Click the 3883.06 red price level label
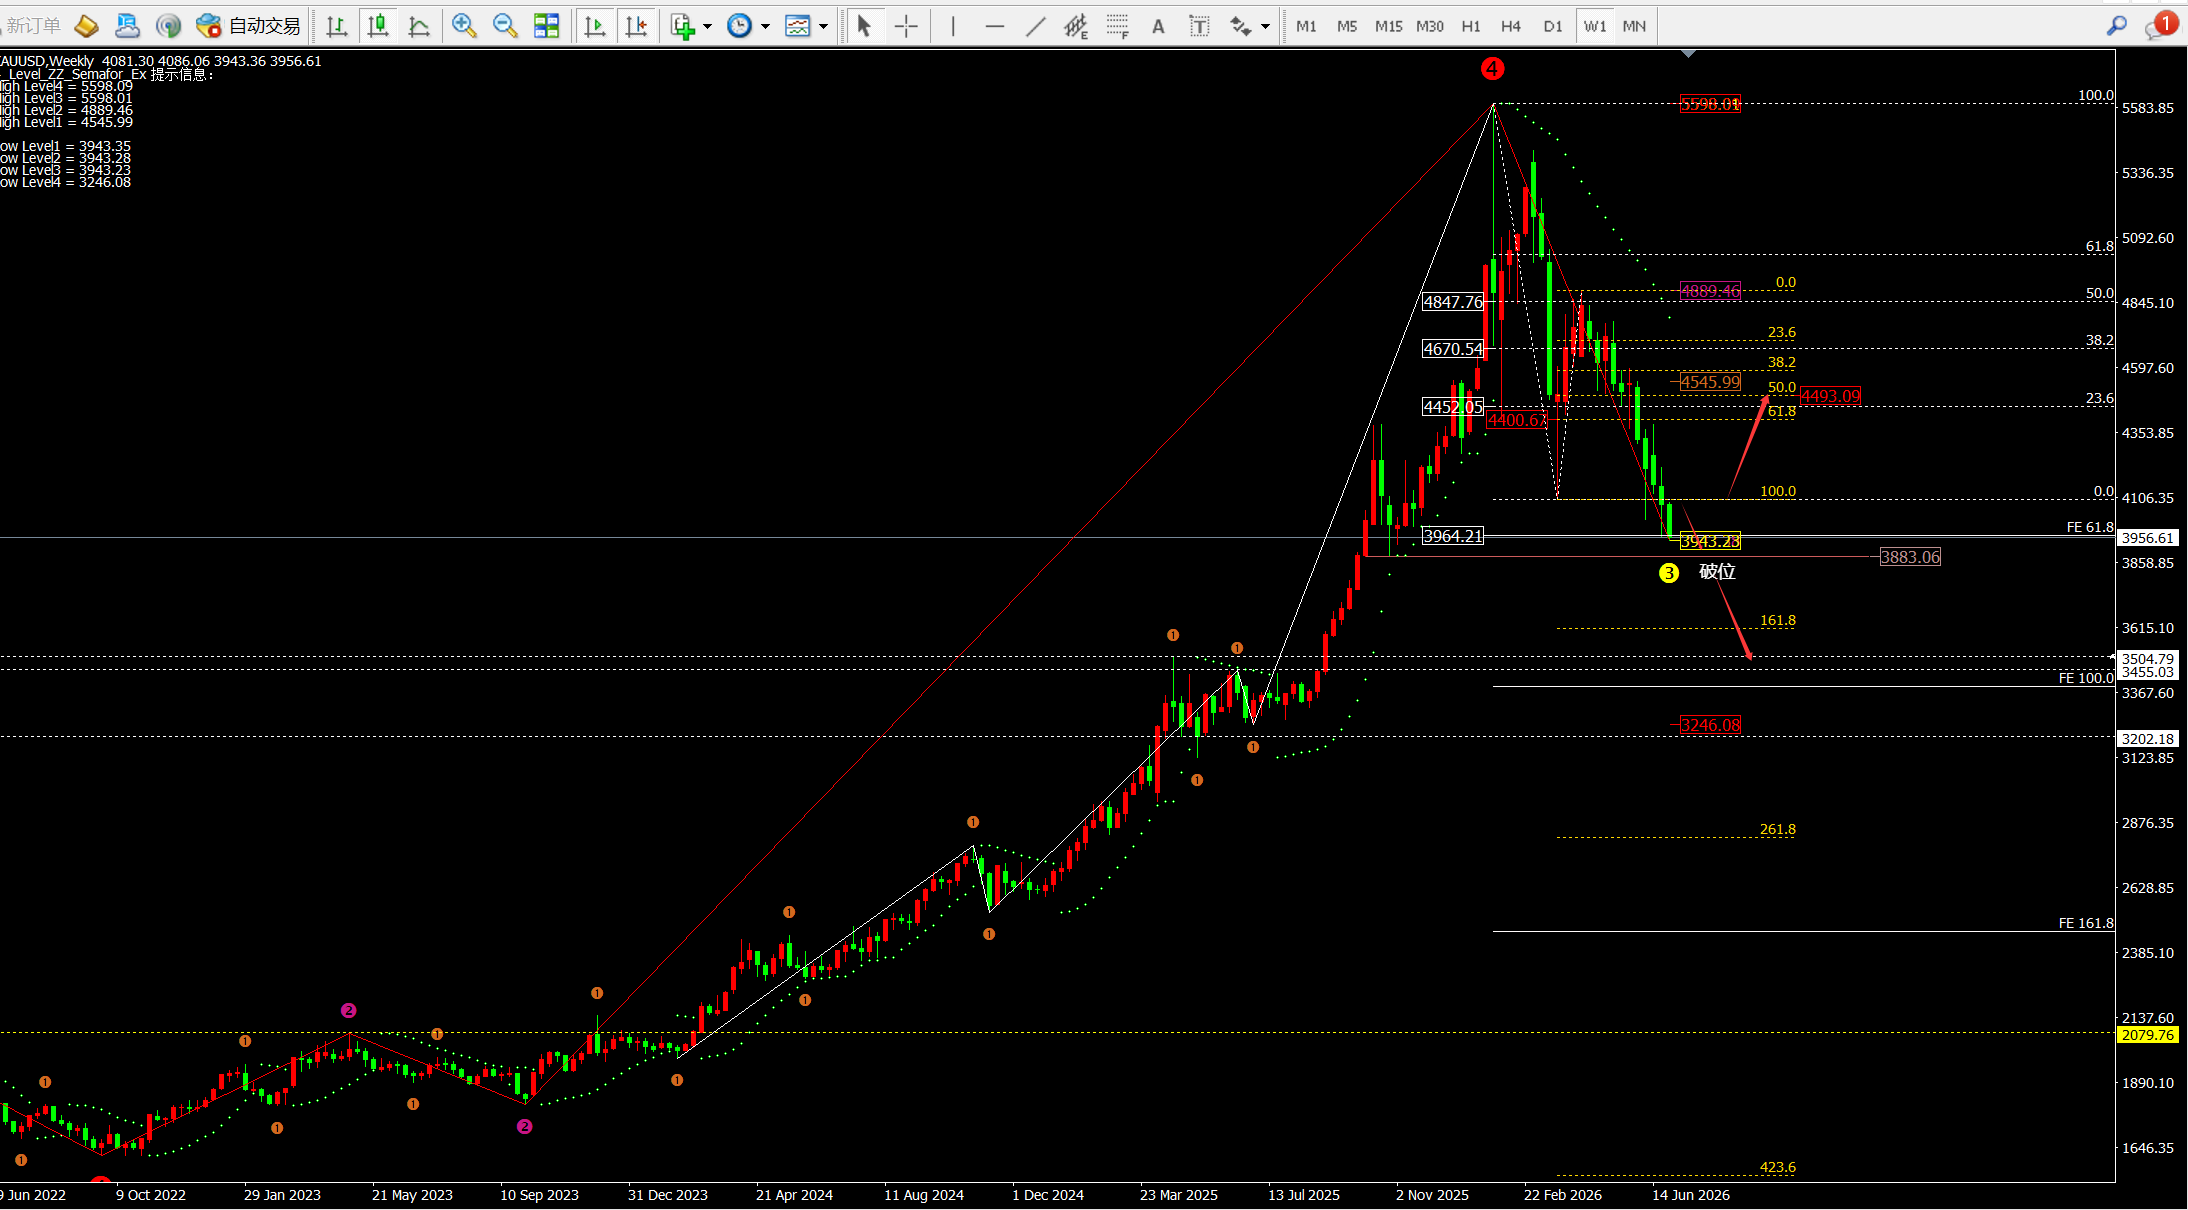Viewport: 2188px width, 1210px height. point(1910,557)
